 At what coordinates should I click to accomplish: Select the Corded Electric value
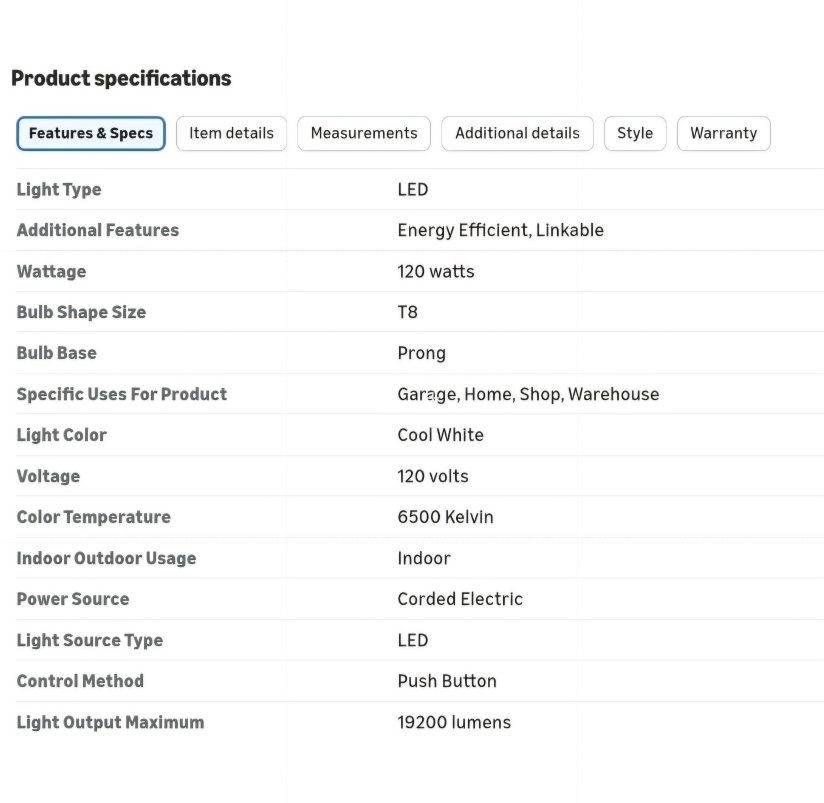coord(460,599)
